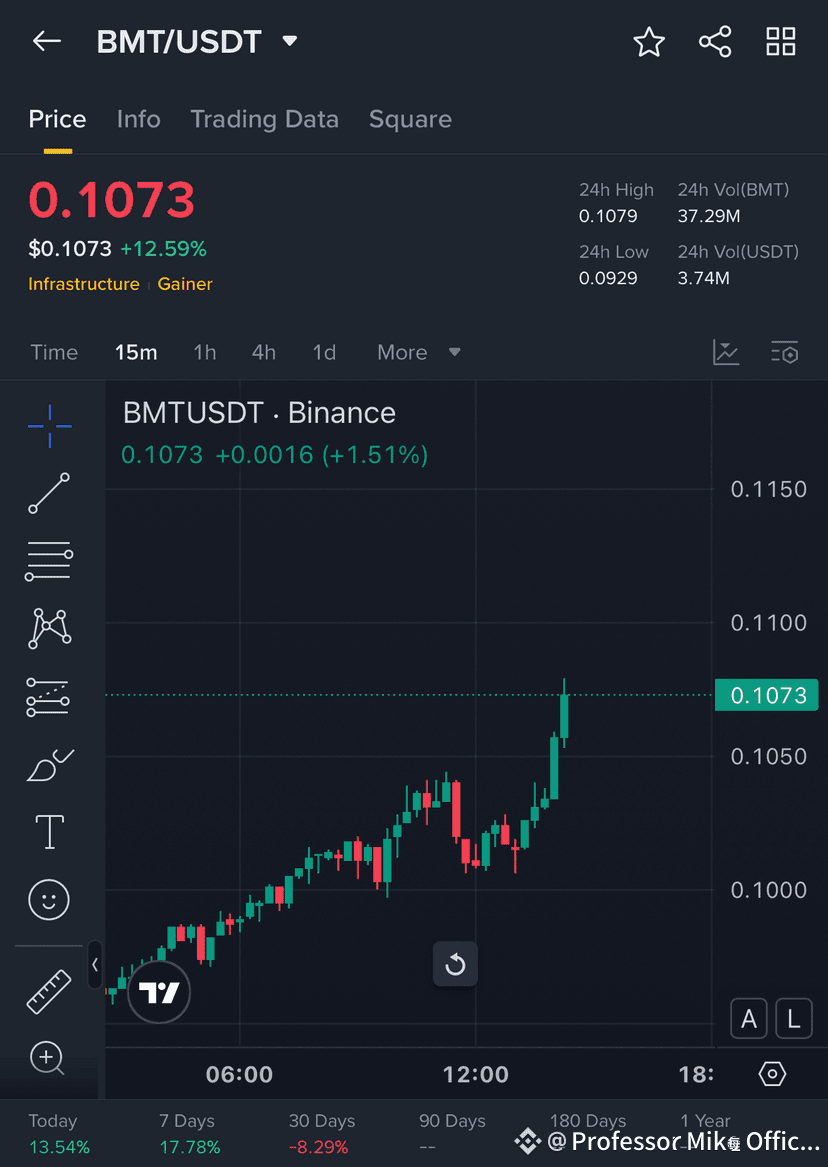Screen dimensions: 828x1167
Task: Select the Brush drawing tool
Action: pos(48,765)
